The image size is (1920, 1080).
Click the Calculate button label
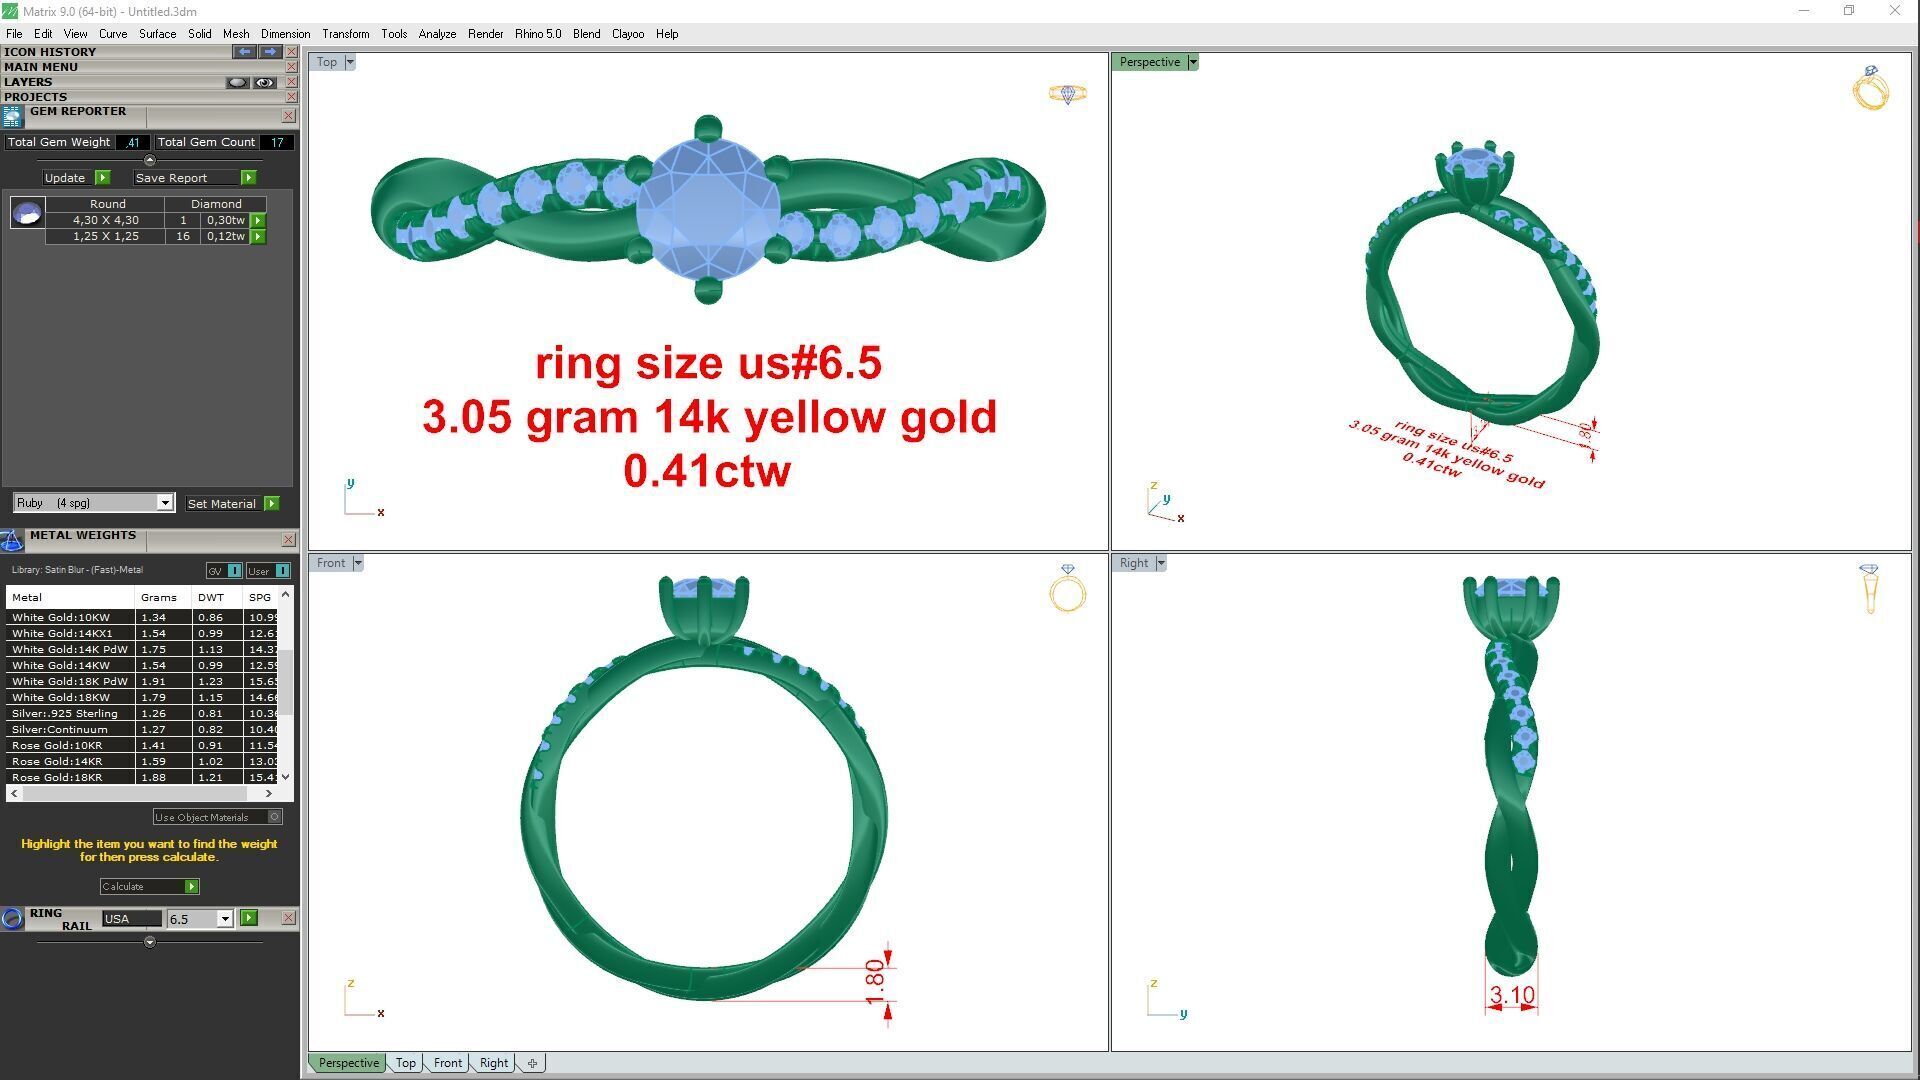[x=123, y=886]
